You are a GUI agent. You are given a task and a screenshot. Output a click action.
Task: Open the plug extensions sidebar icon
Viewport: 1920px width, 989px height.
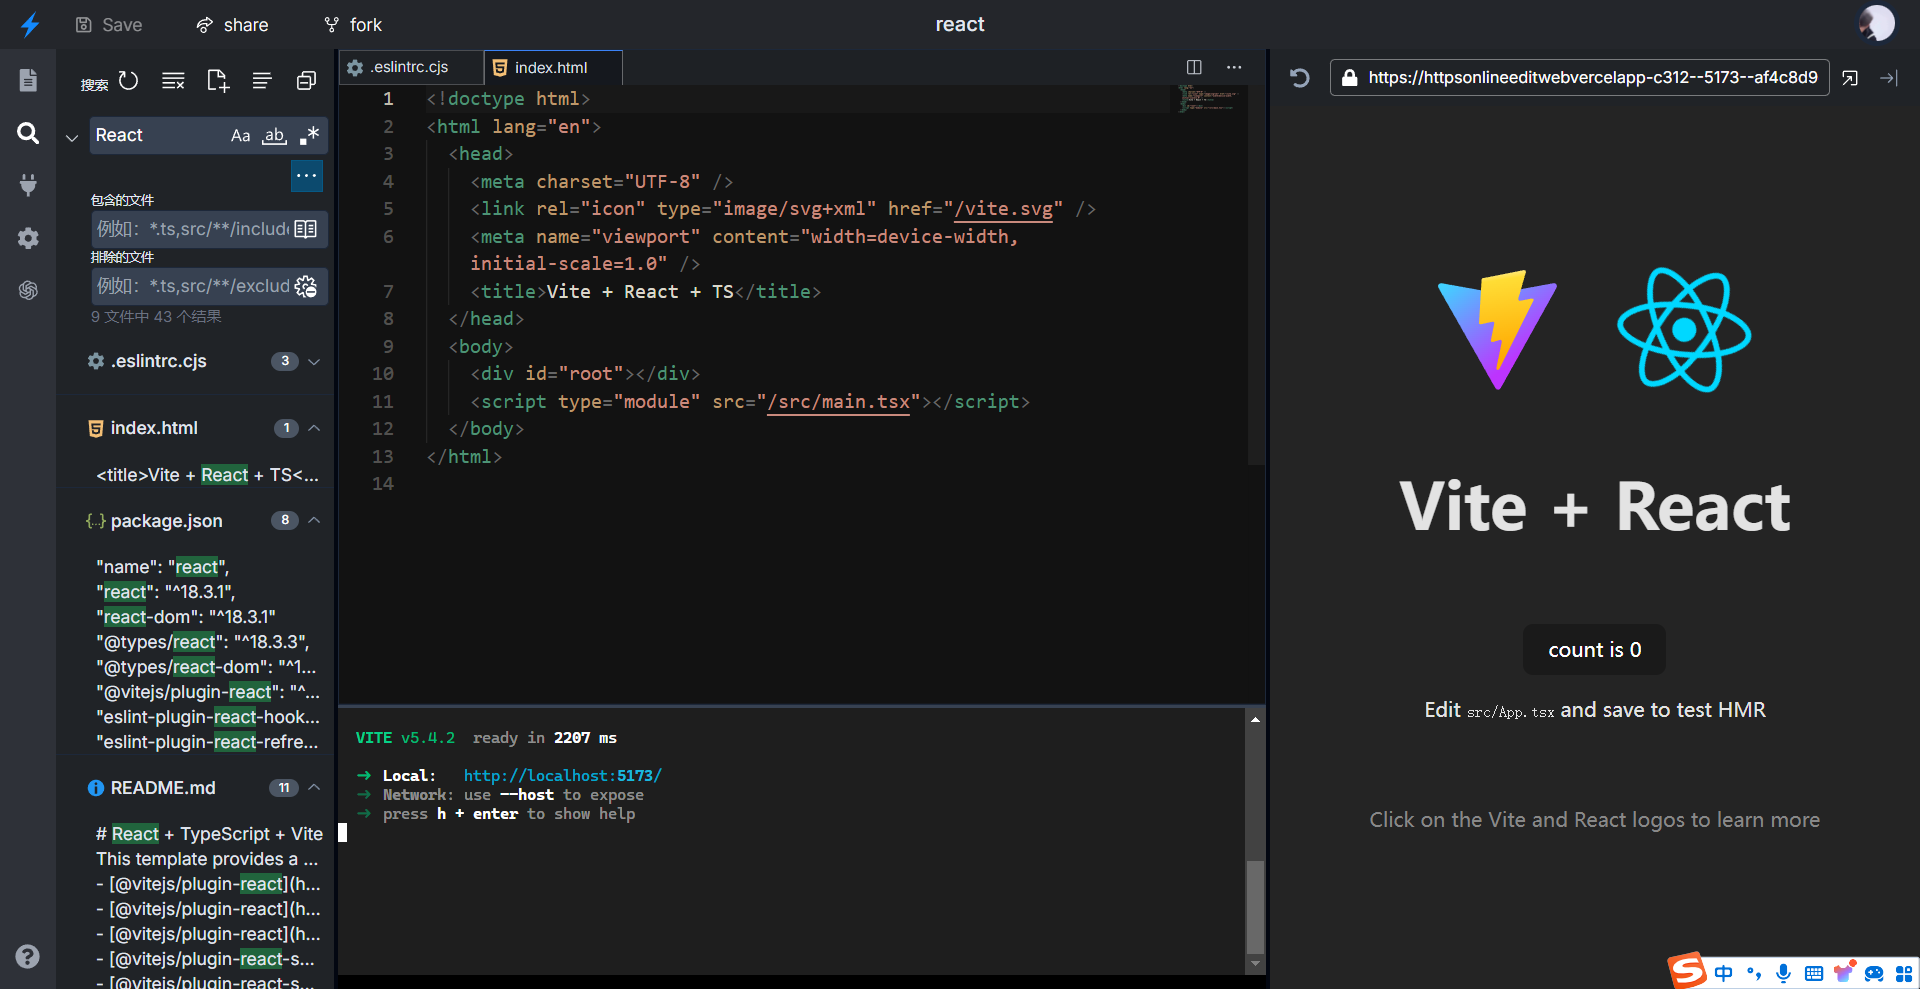(x=28, y=185)
